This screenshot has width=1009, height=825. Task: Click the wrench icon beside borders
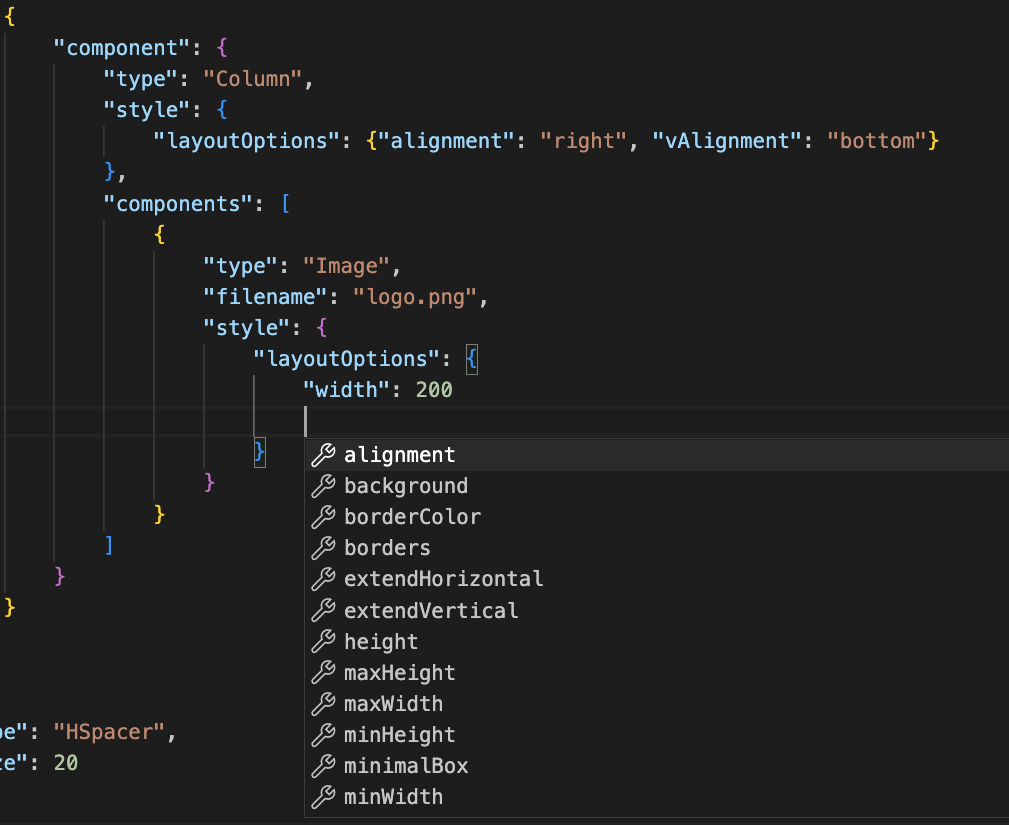pos(323,548)
